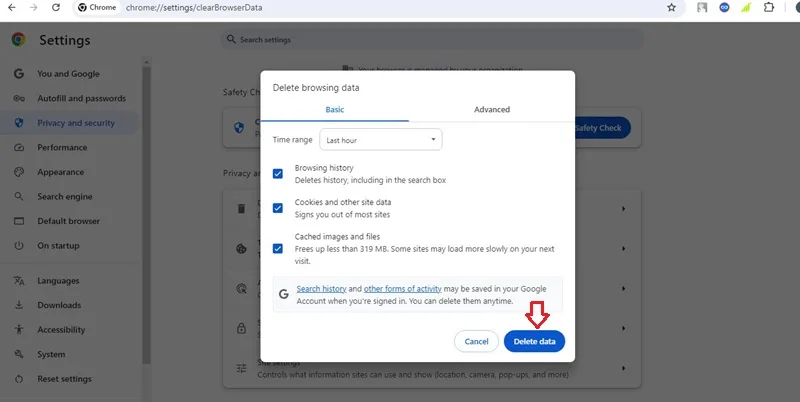The width and height of the screenshot is (800, 402).
Task: Uncheck Cookies and other site data
Action: pyautogui.click(x=278, y=208)
